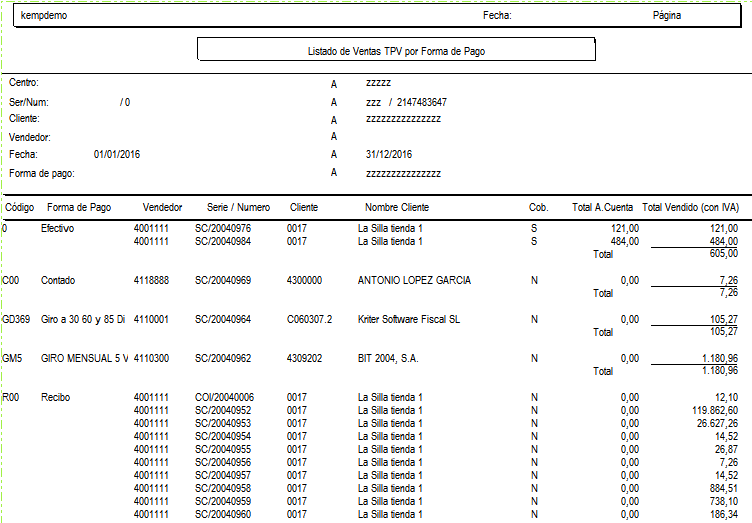The height and width of the screenshot is (523, 752).
Task: Click the invoice number SC/20040984
Action: tap(223, 241)
